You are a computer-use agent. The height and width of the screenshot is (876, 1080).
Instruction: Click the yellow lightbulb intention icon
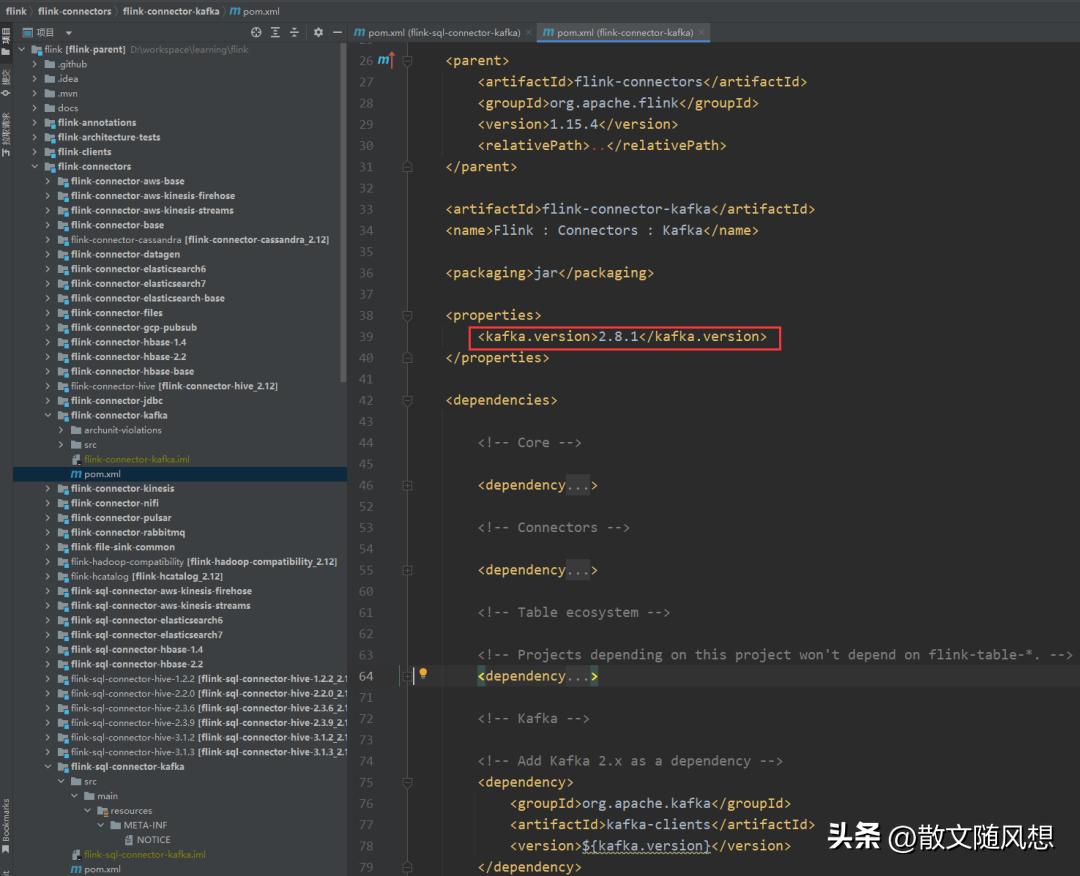[423, 674]
